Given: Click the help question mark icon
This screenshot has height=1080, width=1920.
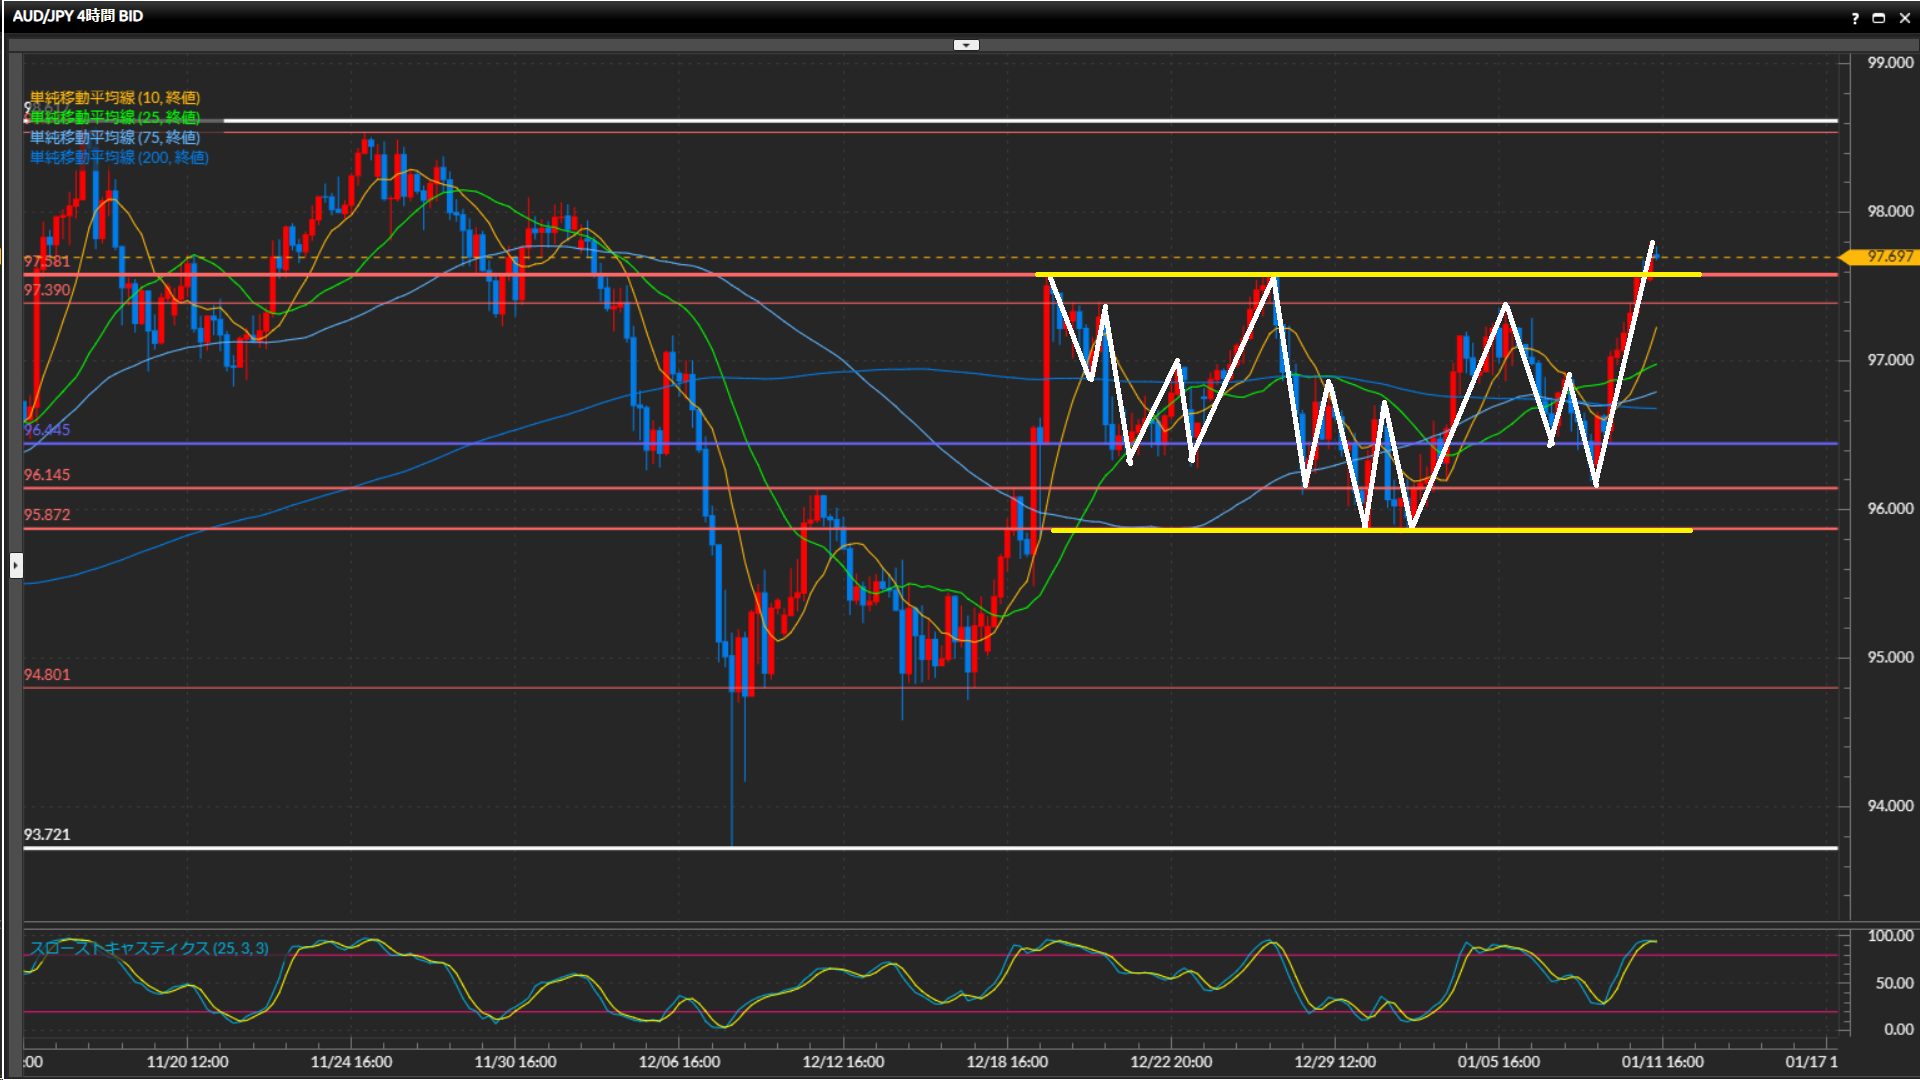Looking at the screenshot, I should click(1855, 18).
